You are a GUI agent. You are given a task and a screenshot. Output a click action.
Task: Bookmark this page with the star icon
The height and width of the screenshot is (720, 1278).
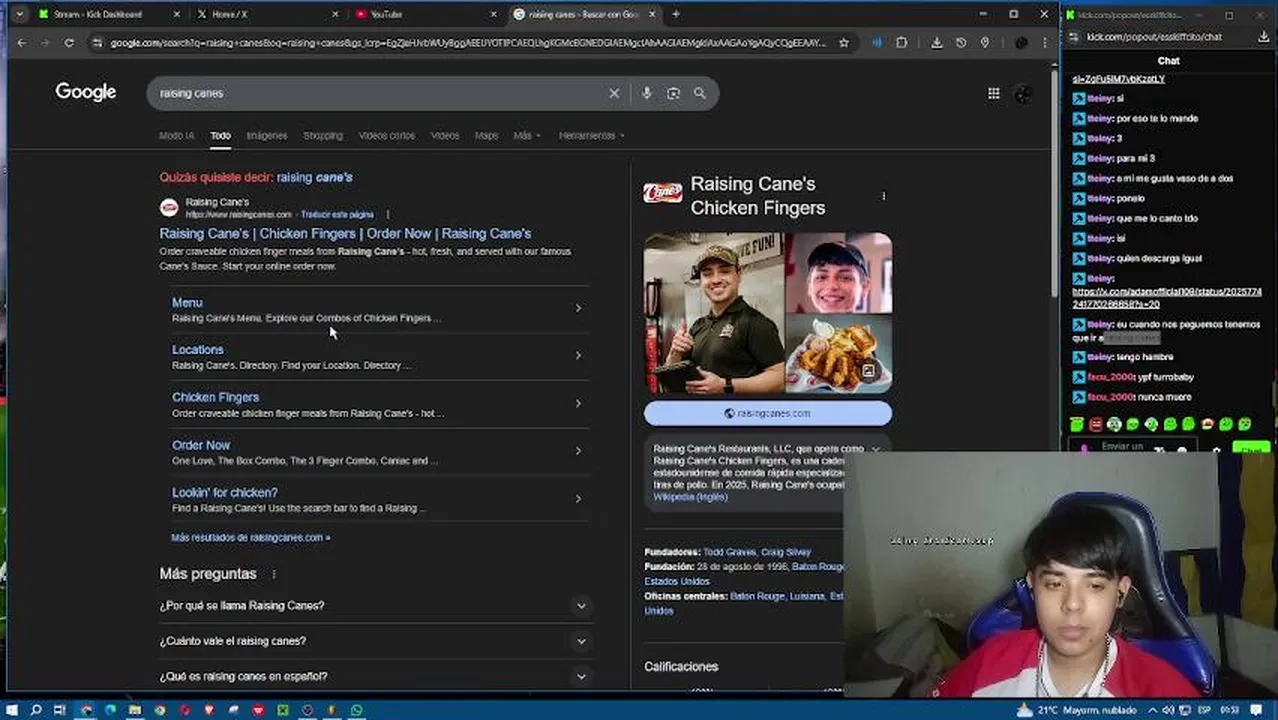[x=844, y=42]
